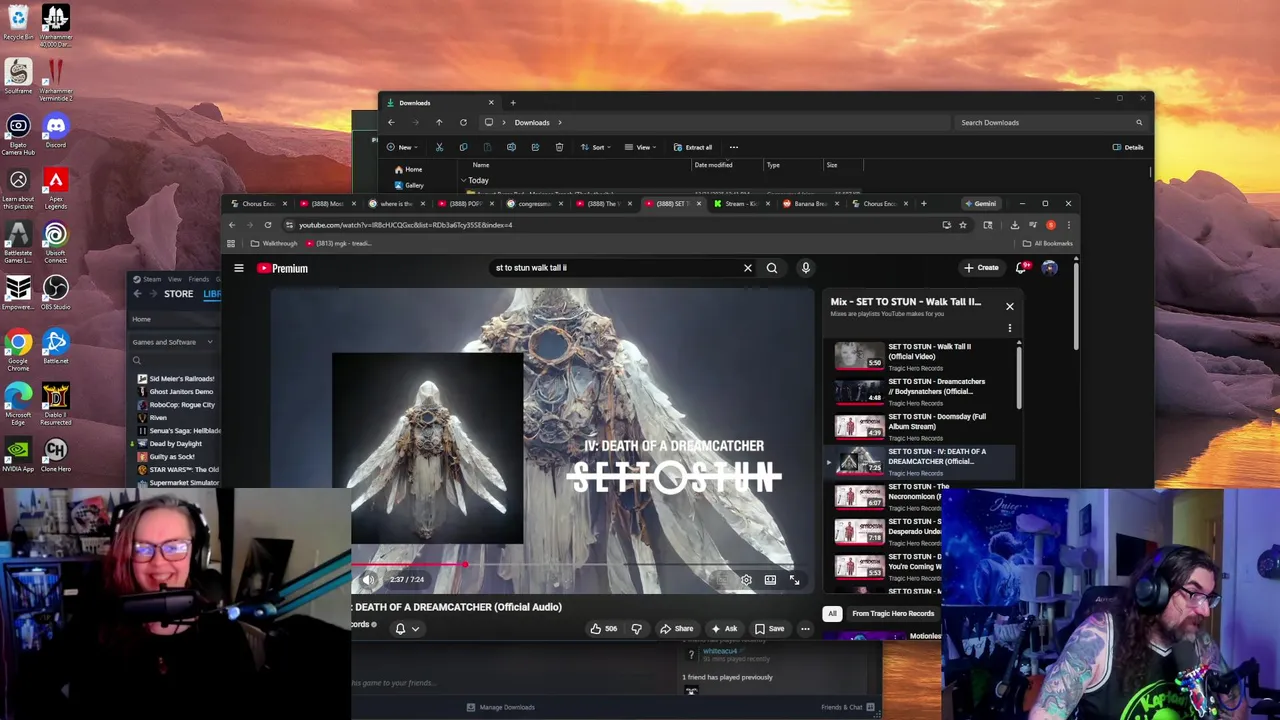1280x720 pixels.
Task: Open the Discord desktop shortcut
Action: (x=55, y=130)
